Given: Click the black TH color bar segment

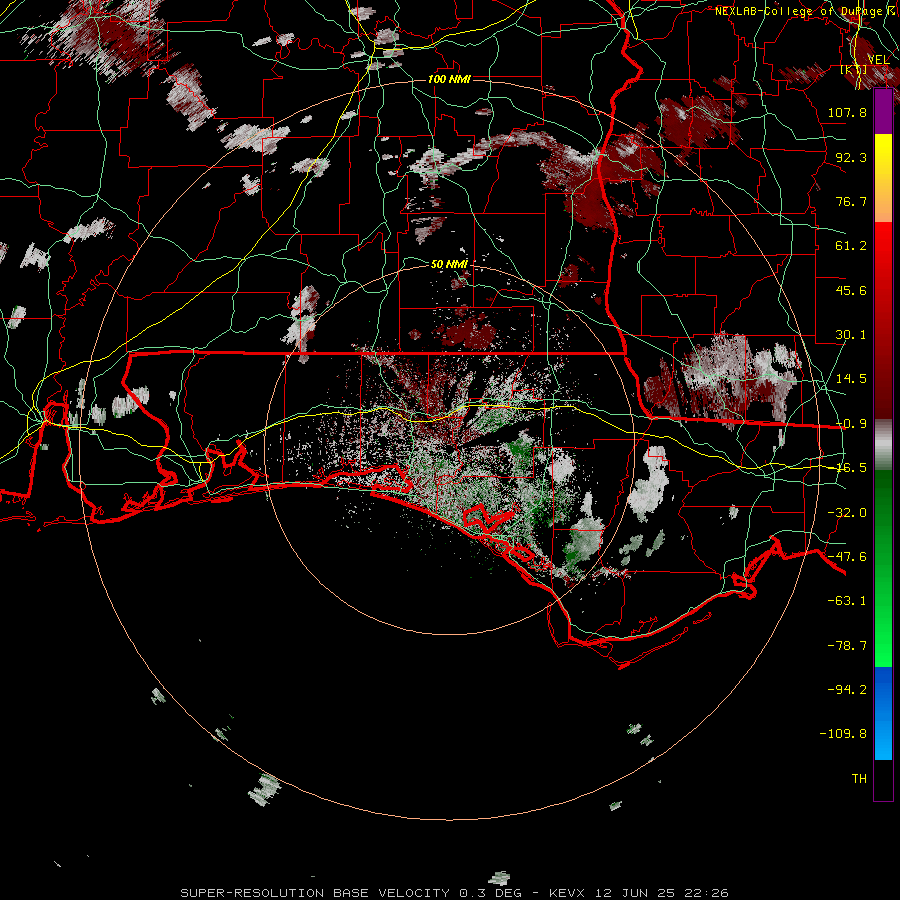Looking at the screenshot, I should 883,780.
